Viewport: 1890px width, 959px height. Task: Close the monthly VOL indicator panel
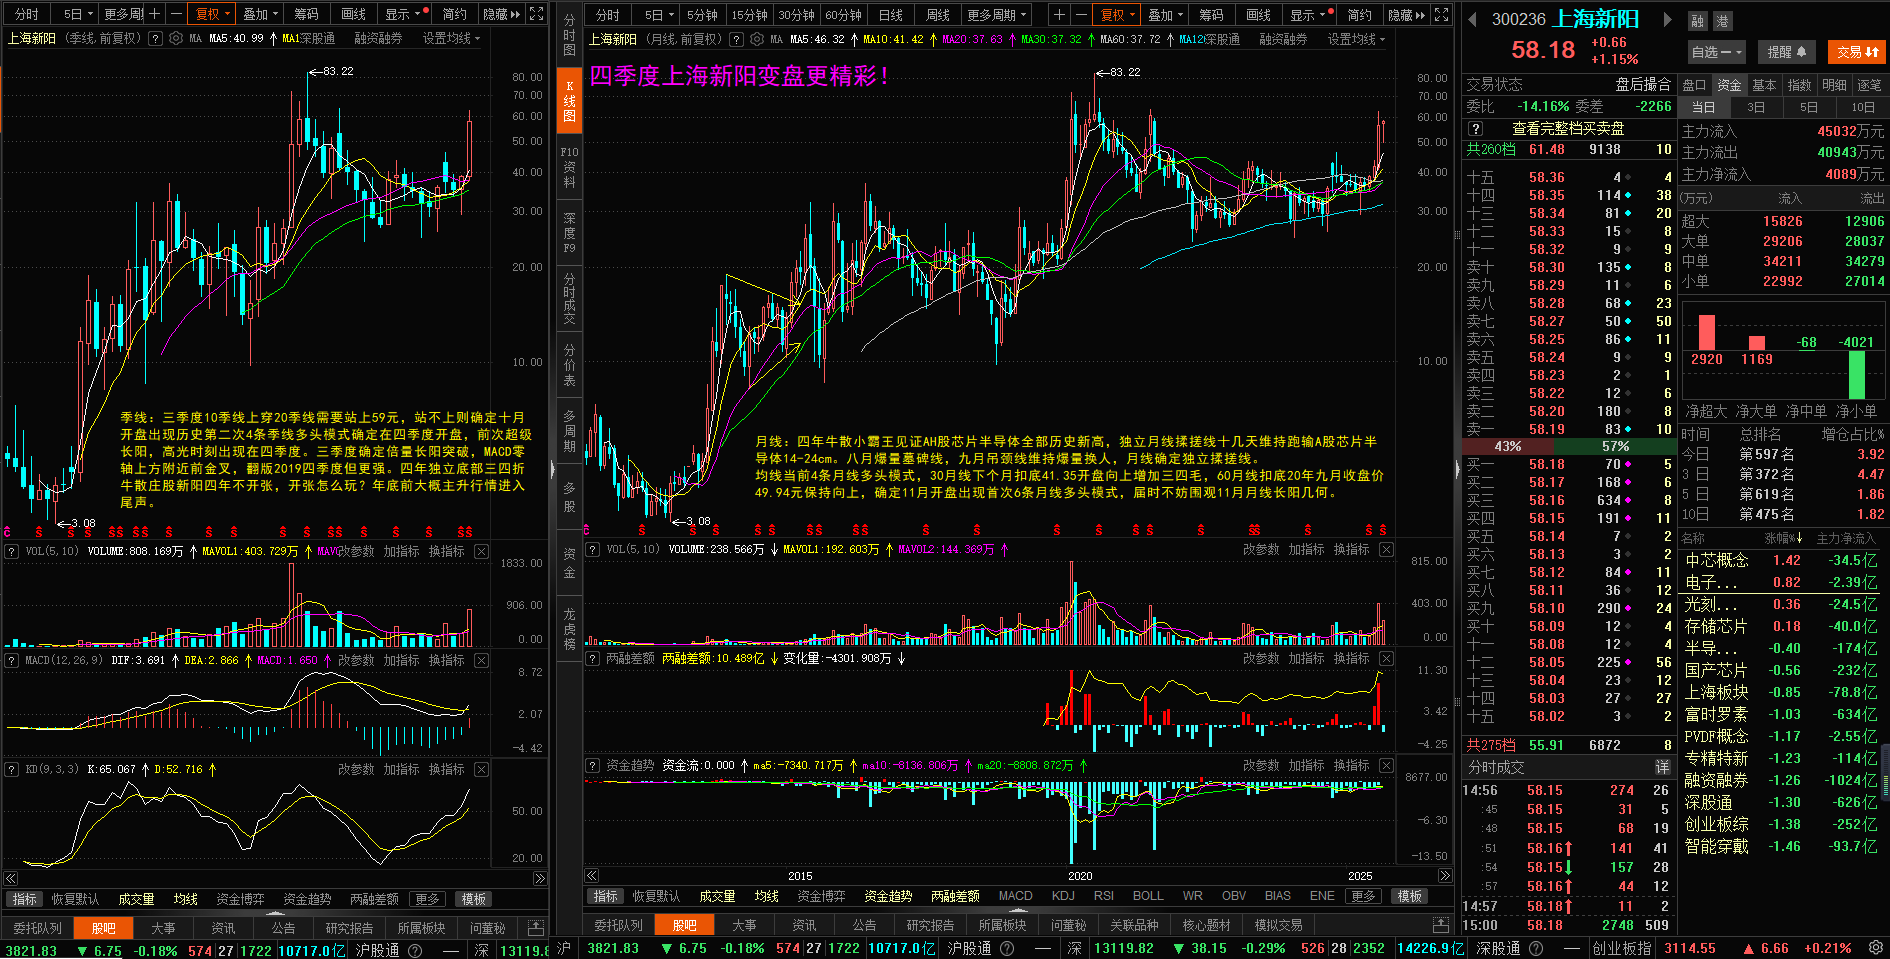(x=1386, y=550)
